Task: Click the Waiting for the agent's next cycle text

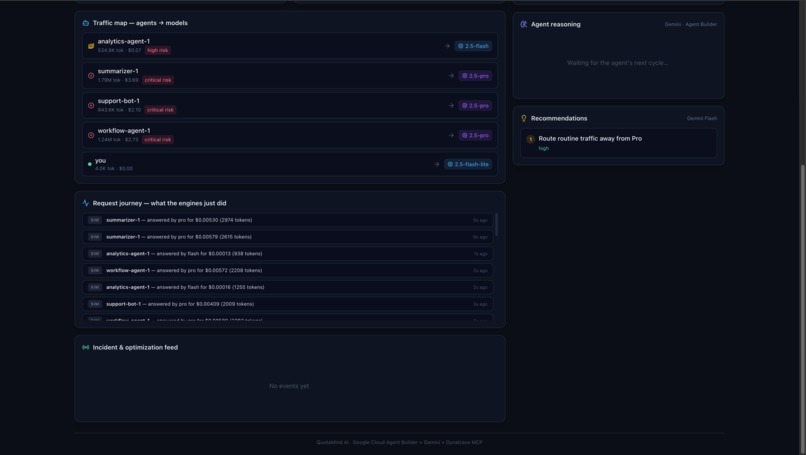Action: [x=617, y=63]
